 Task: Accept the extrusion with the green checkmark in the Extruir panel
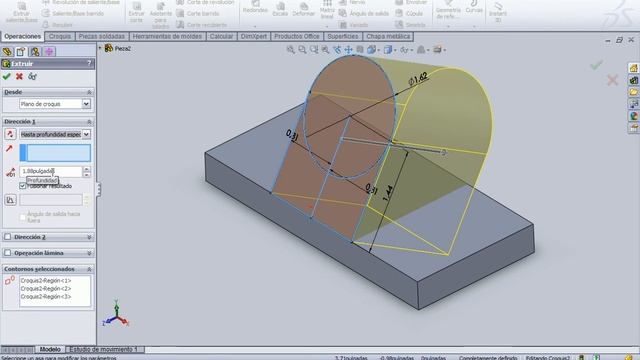pos(7,76)
